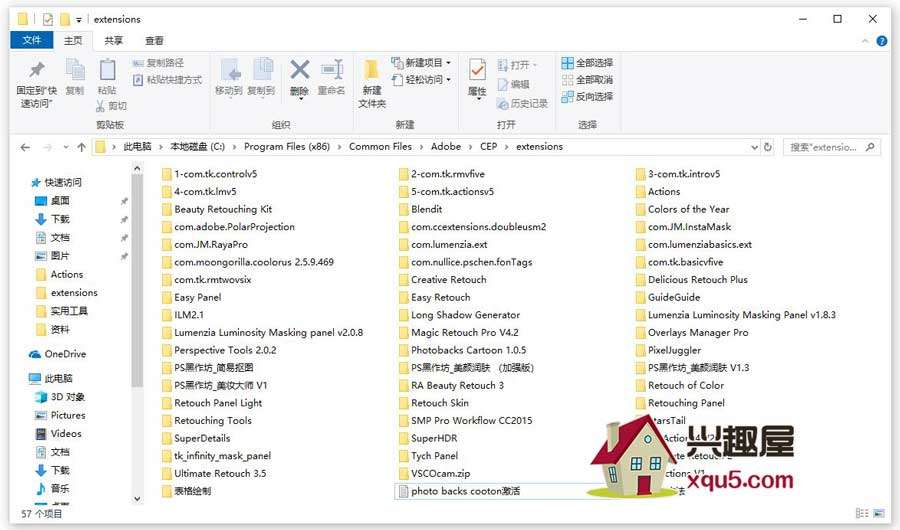The width and height of the screenshot is (900, 530).
Task: Select the GuideGuide folder
Action: coord(668,297)
